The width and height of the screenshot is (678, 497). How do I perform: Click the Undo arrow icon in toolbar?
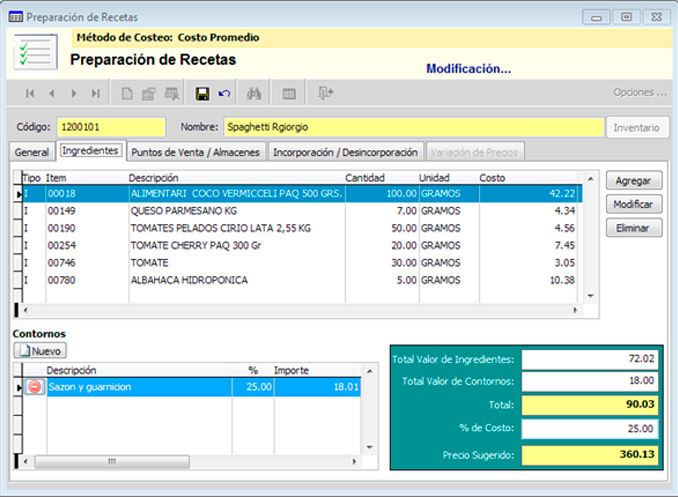click(x=224, y=93)
